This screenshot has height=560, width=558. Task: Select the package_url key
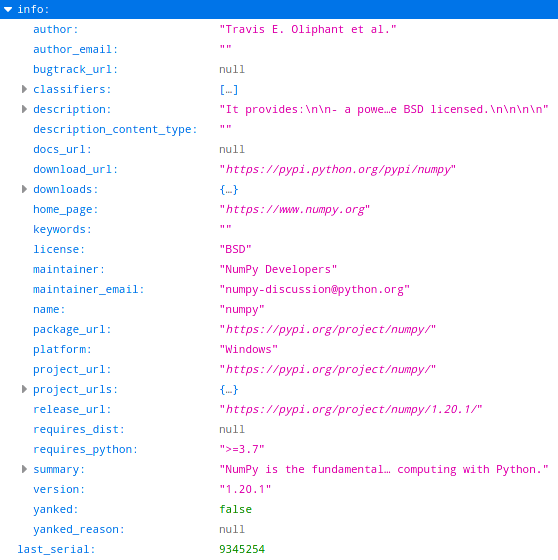(72, 329)
